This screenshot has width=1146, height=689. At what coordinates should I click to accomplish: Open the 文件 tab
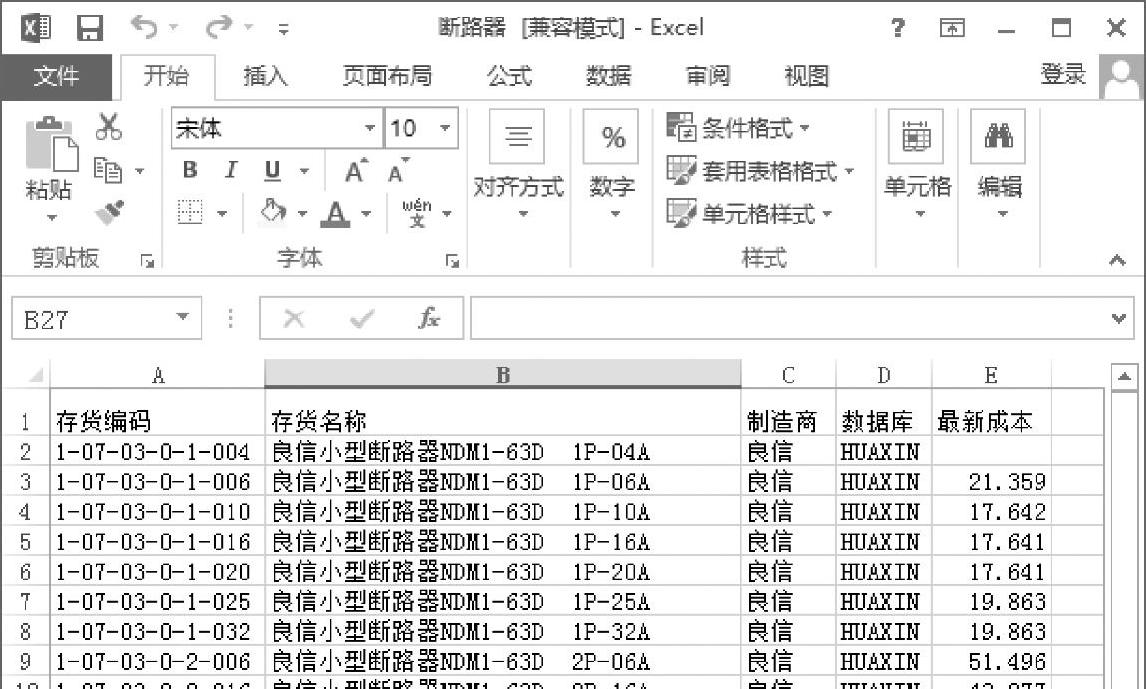tap(56, 76)
